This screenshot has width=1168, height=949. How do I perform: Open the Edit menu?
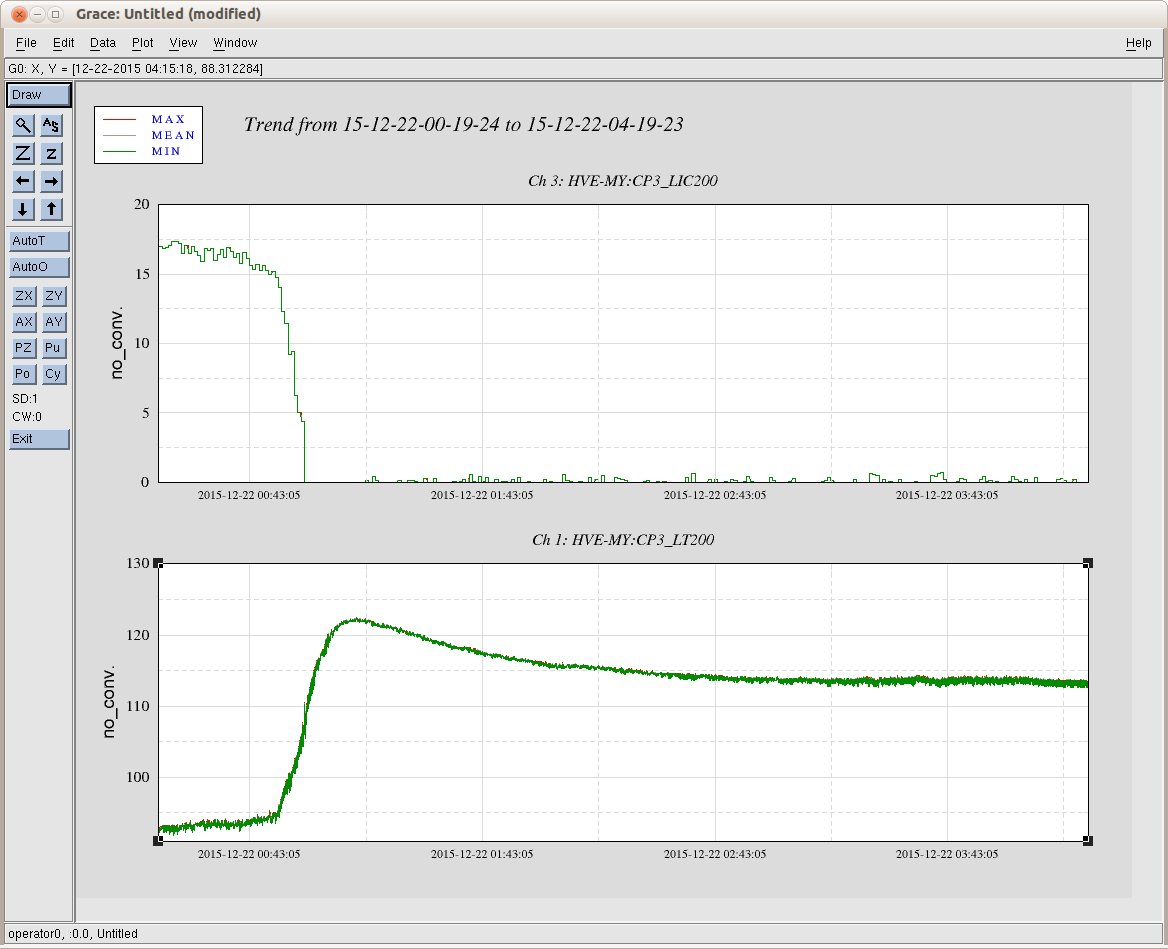tap(63, 43)
